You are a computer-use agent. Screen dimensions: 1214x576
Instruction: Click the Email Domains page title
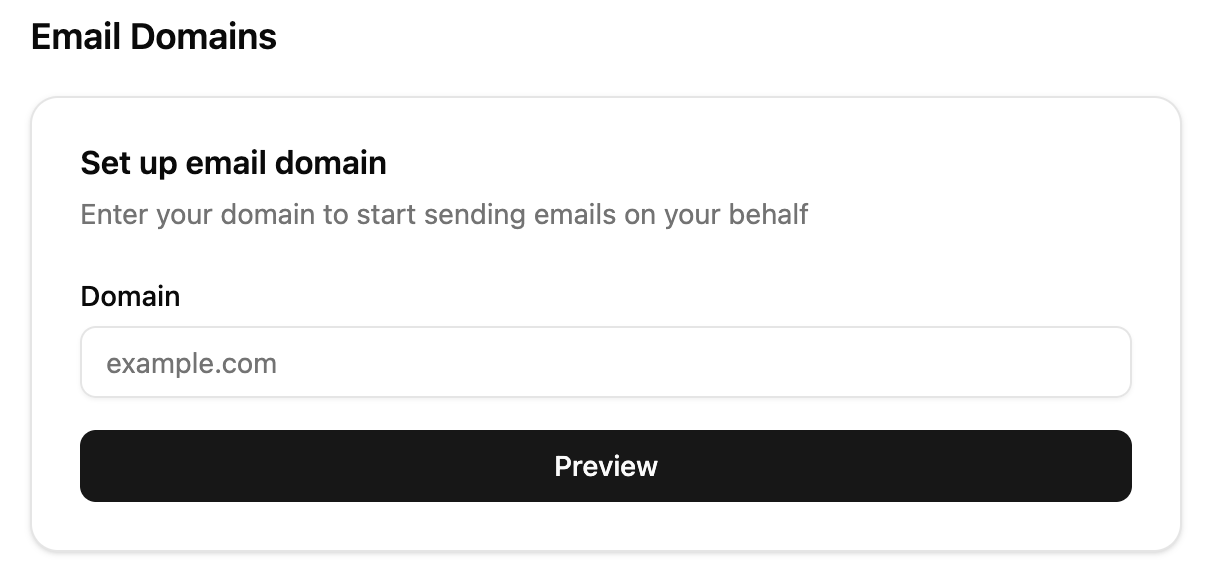(153, 36)
